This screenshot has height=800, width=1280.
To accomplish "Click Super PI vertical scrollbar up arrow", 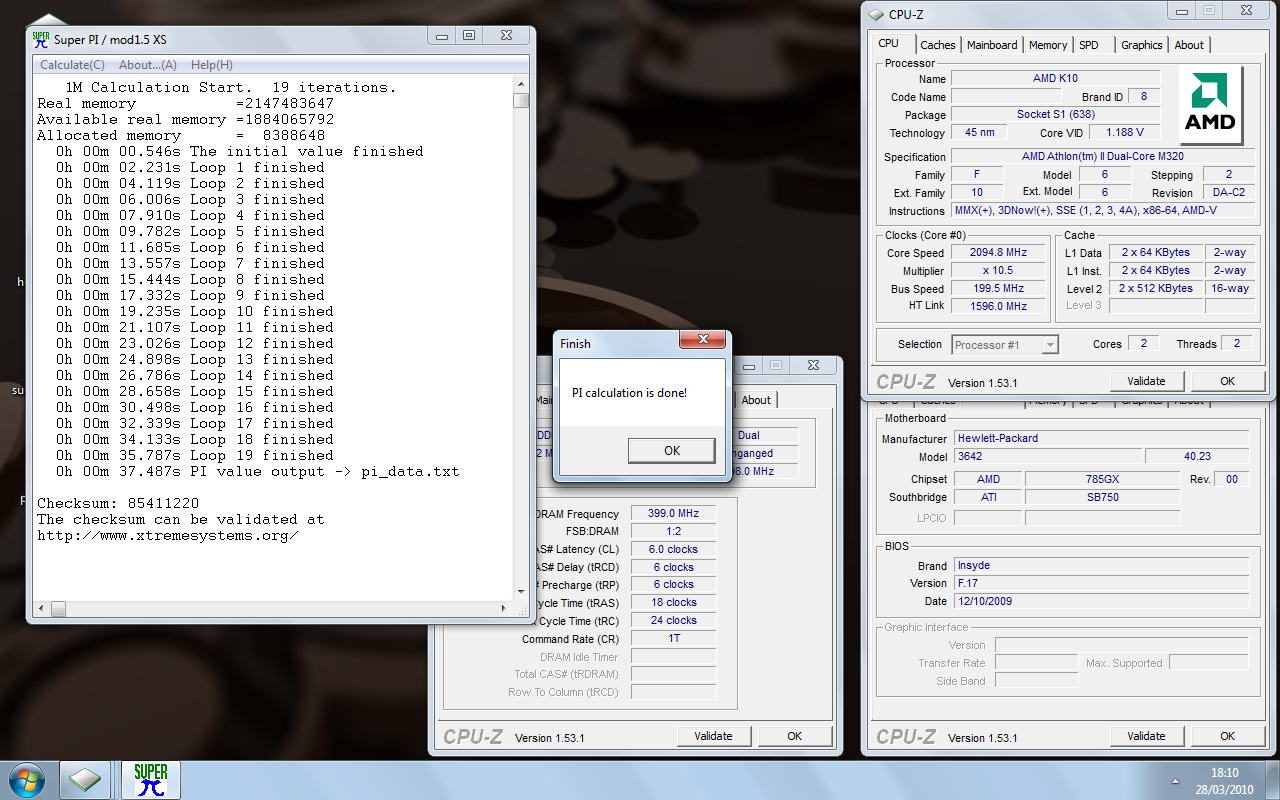I will [x=521, y=86].
